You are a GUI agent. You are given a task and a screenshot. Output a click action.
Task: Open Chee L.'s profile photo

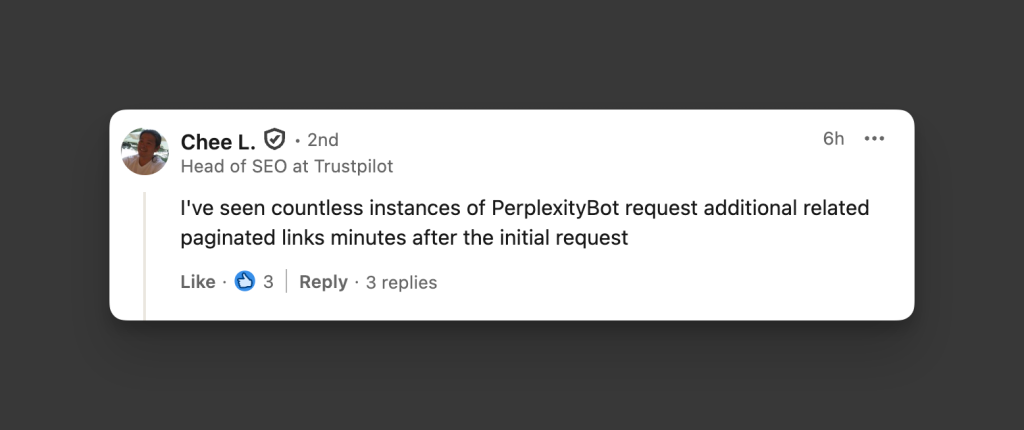(x=145, y=152)
